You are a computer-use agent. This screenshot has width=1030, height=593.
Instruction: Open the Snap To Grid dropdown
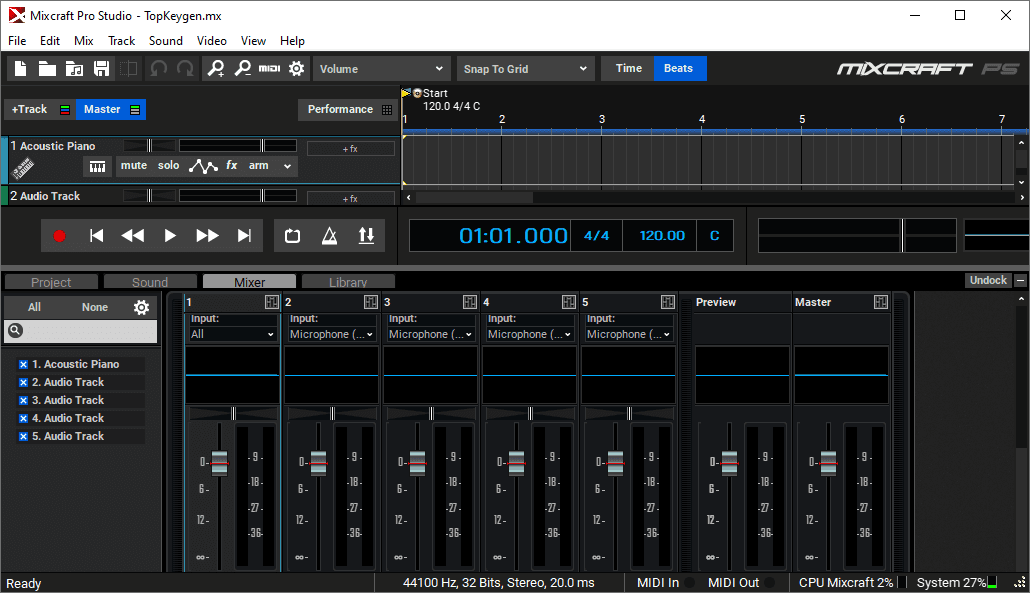click(x=526, y=69)
